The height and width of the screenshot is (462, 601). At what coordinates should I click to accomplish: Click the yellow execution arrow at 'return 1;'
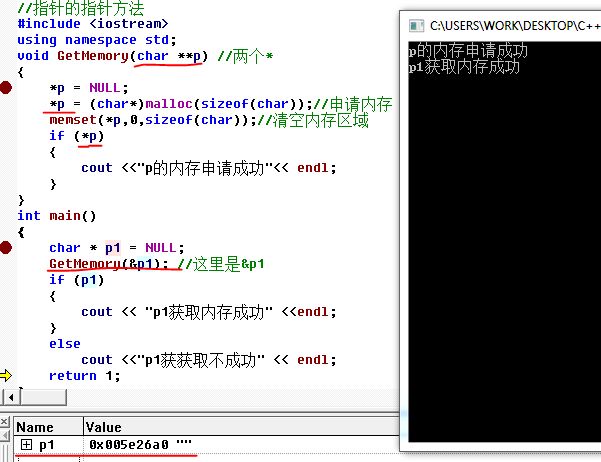point(6,375)
